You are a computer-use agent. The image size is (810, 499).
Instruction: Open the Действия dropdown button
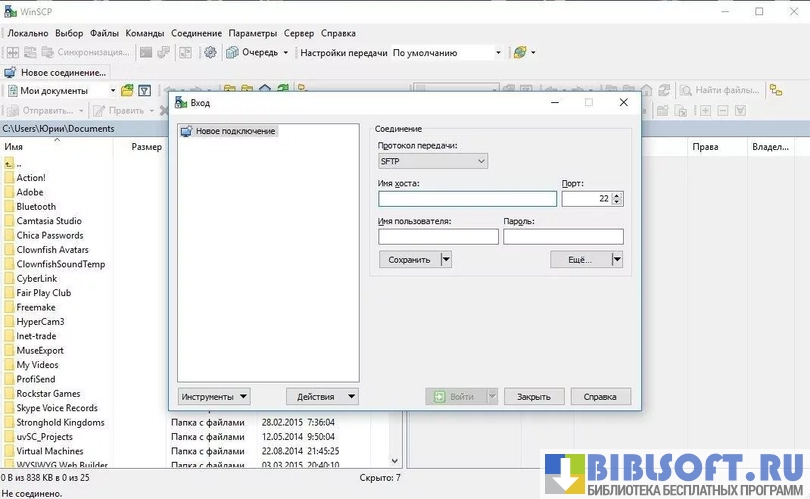click(321, 396)
